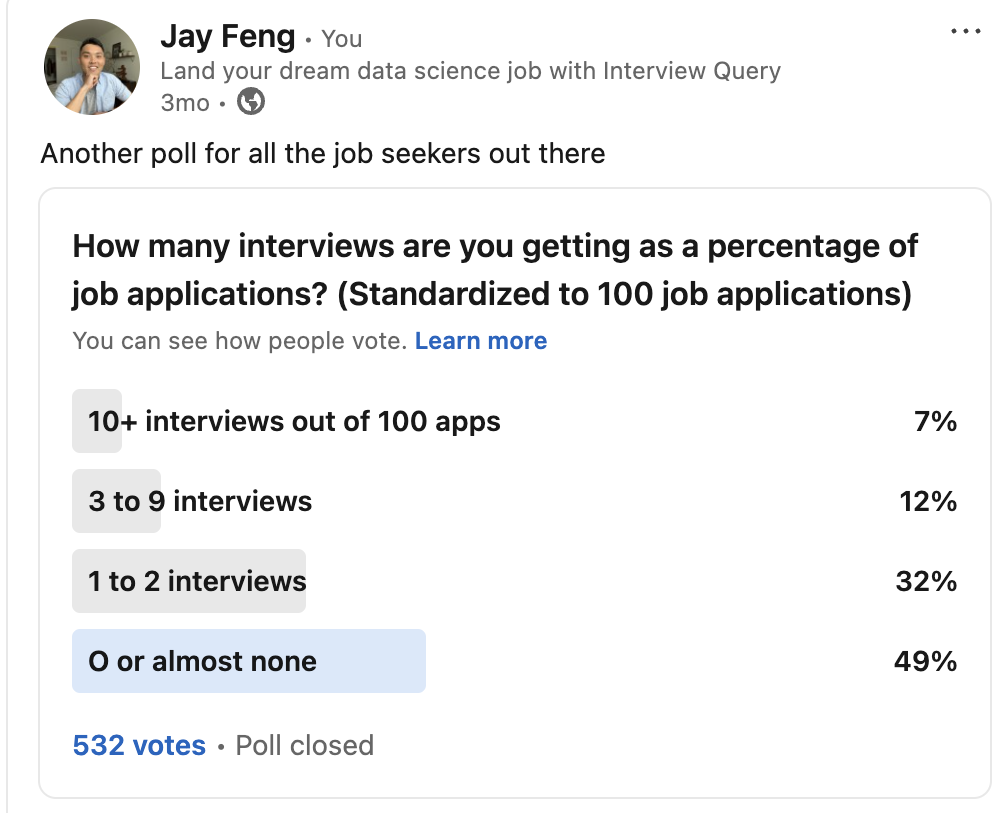Click the 'Another poll for job seekers' text
The image size is (1005, 813).
tap(322, 154)
